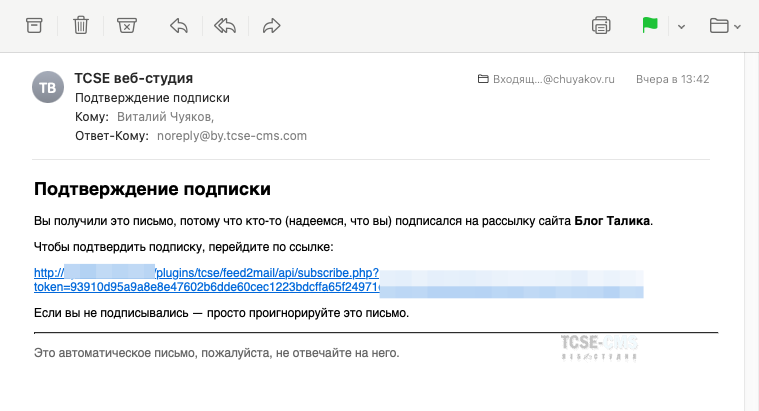
Task: Select sender name TCSE веб-студия
Action: point(133,78)
